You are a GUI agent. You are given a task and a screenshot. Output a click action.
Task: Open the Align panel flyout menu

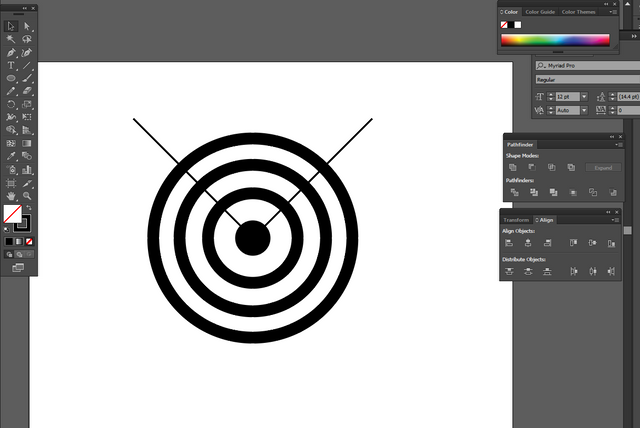point(615,220)
